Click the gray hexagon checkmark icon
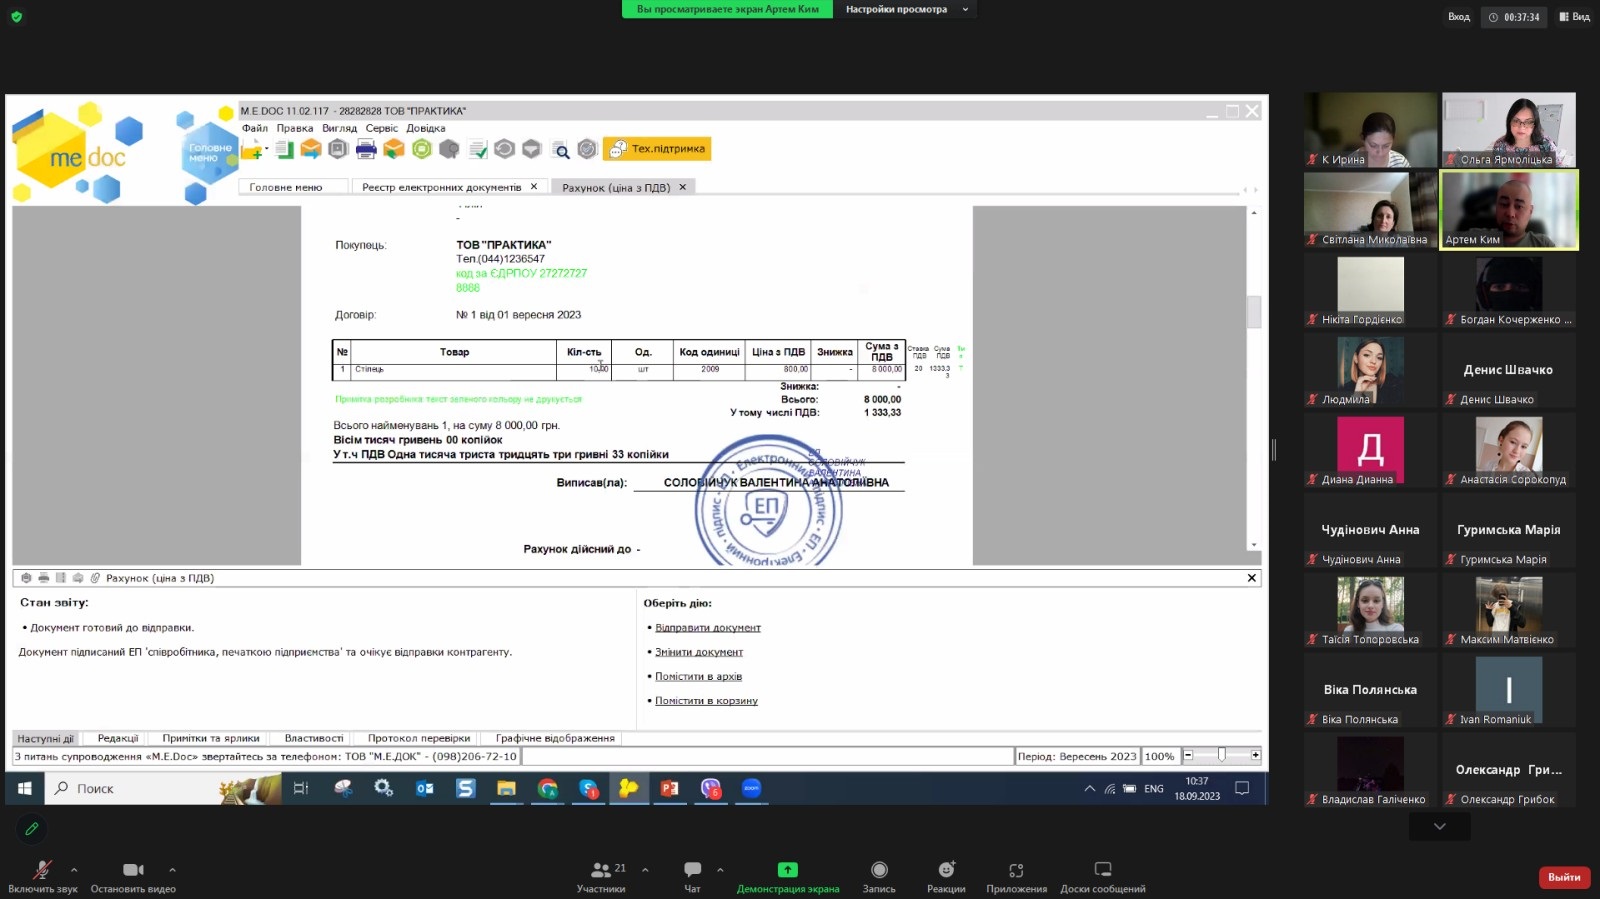1600x899 pixels. click(x=587, y=150)
